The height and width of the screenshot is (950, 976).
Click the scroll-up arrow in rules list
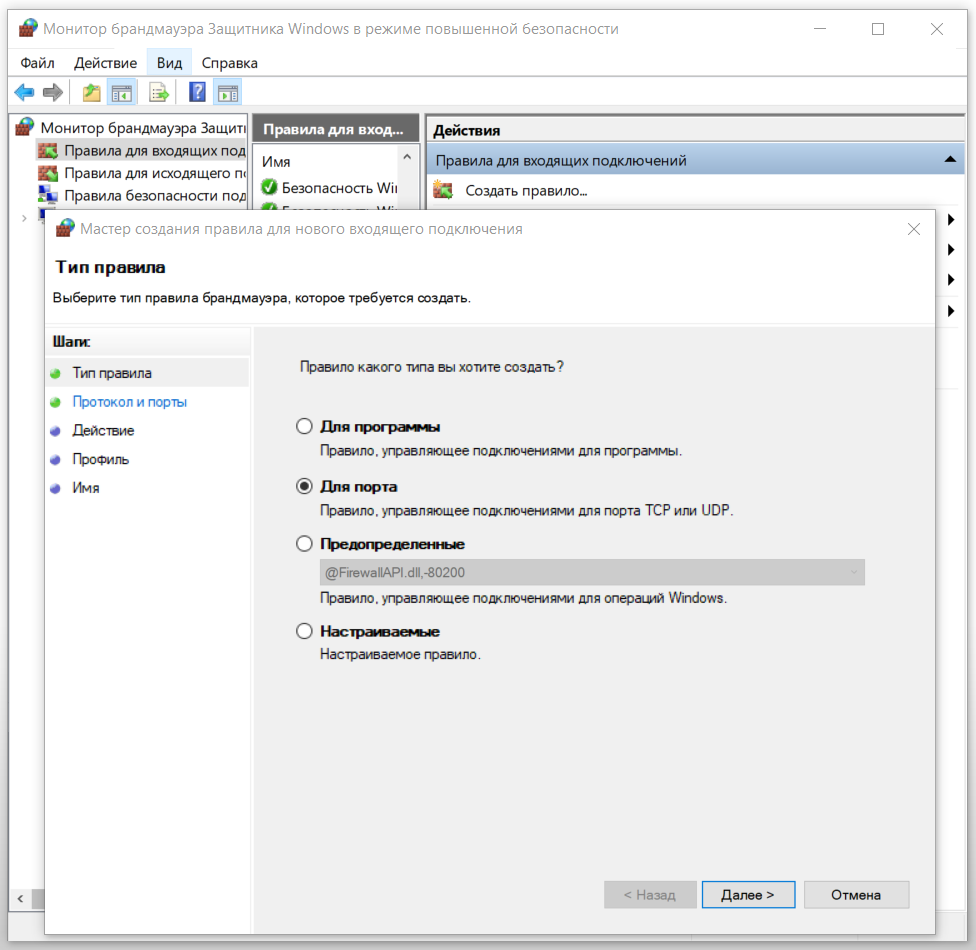point(407,158)
